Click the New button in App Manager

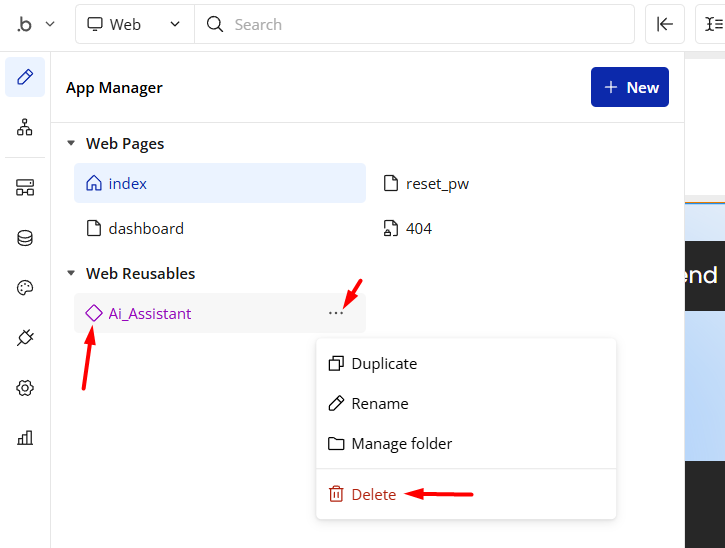click(630, 87)
